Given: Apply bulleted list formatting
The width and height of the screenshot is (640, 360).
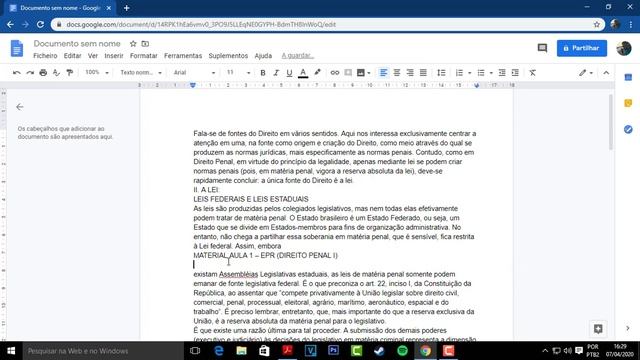Looking at the screenshot, I should pyautogui.click(x=481, y=73).
